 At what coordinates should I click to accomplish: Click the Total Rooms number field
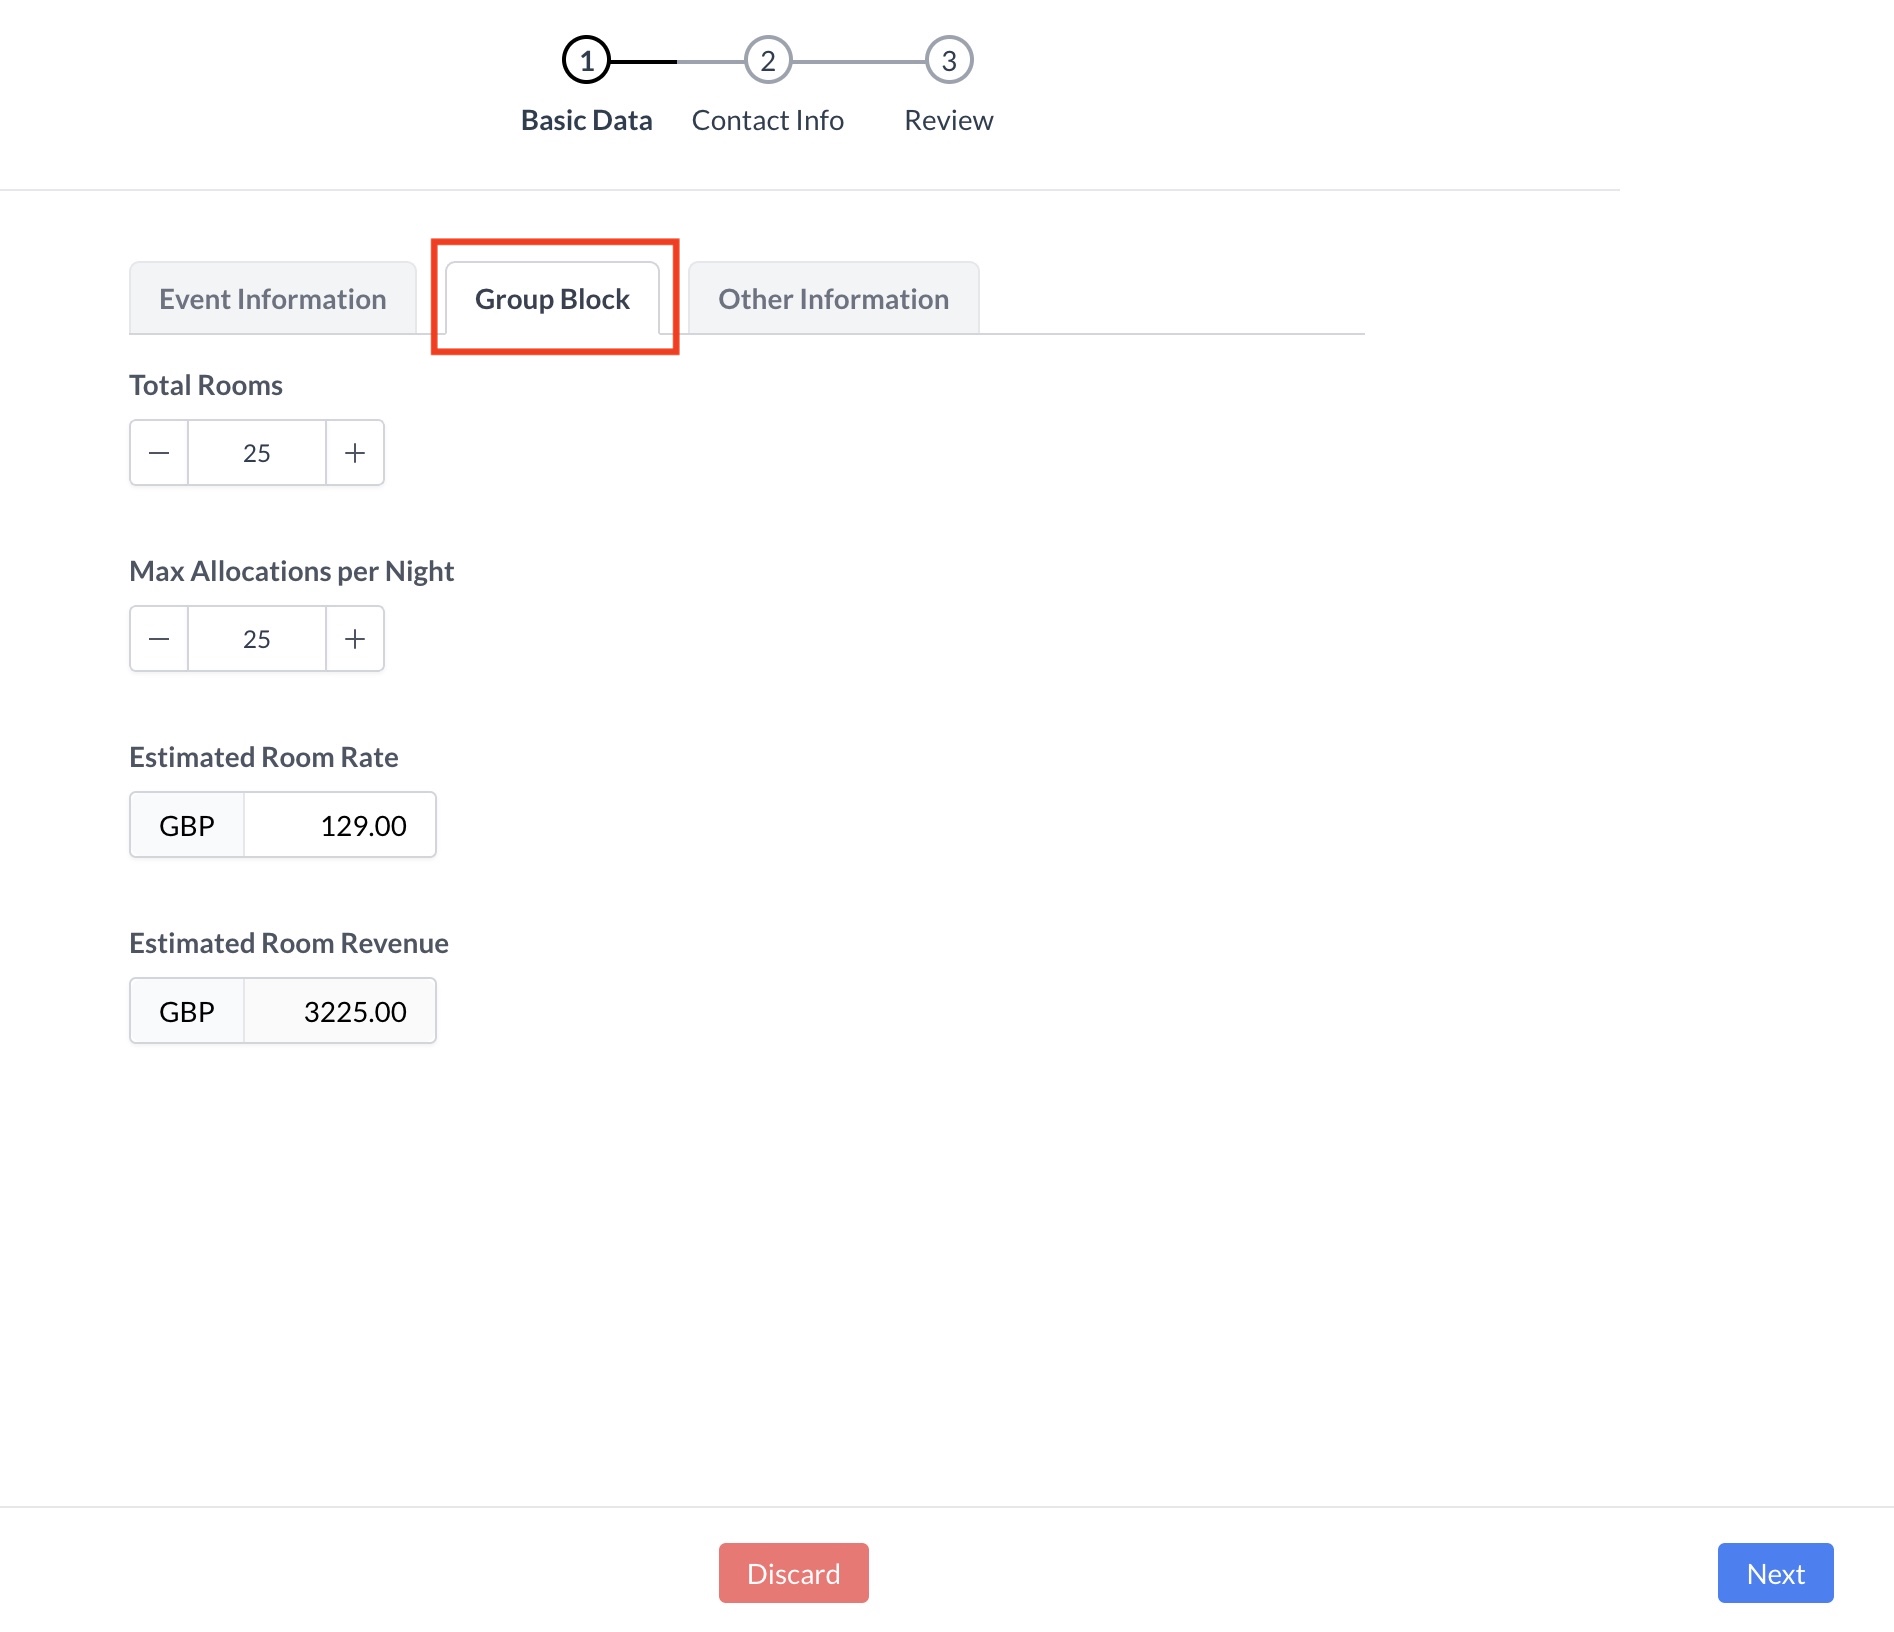[257, 453]
